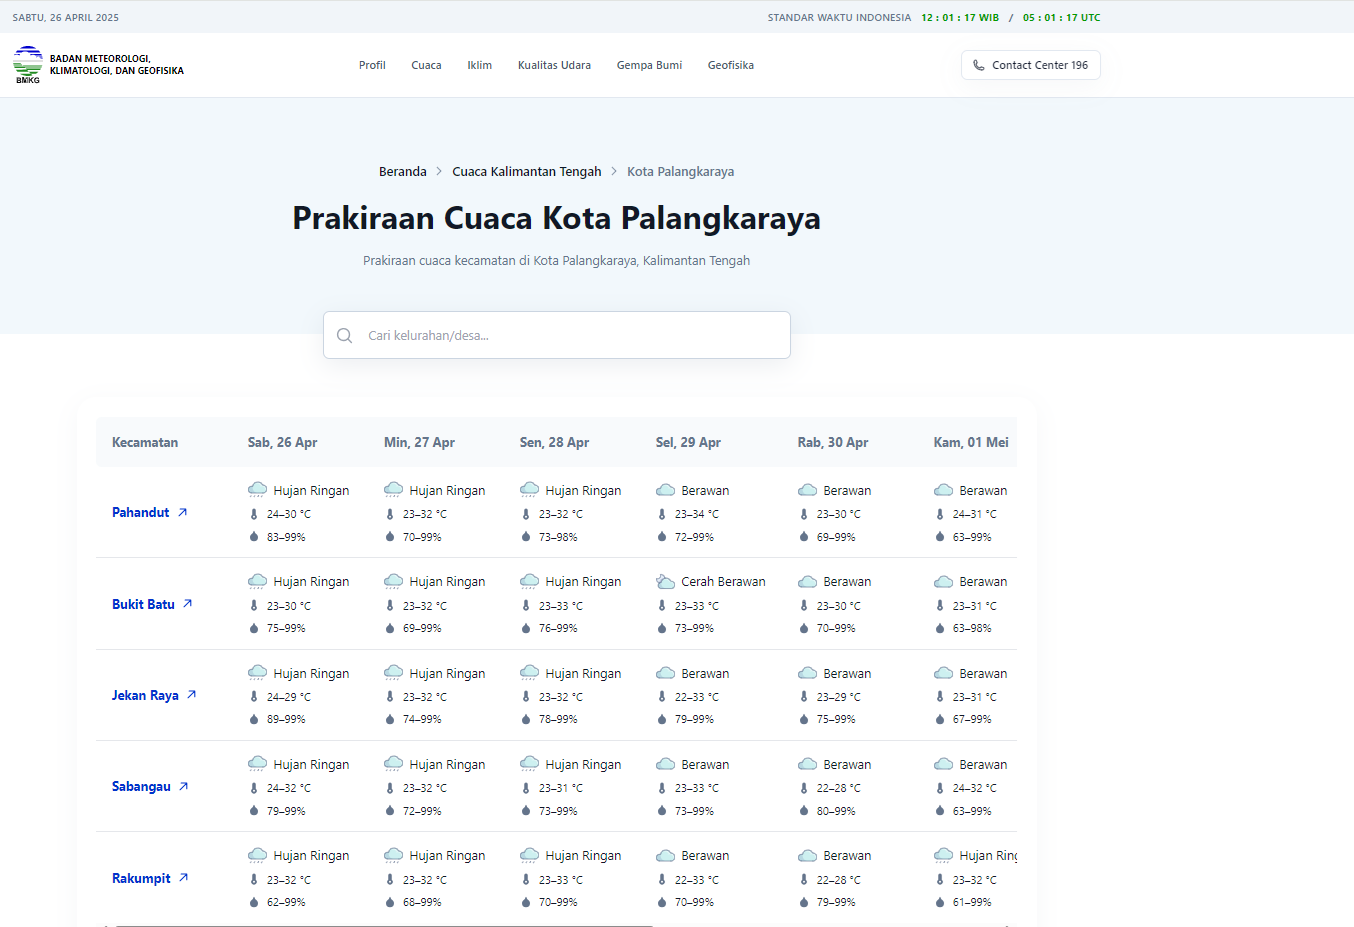This screenshot has height=927, width=1354.
Task: Click the arrow icon beside Rakumpit
Action: 184,878
